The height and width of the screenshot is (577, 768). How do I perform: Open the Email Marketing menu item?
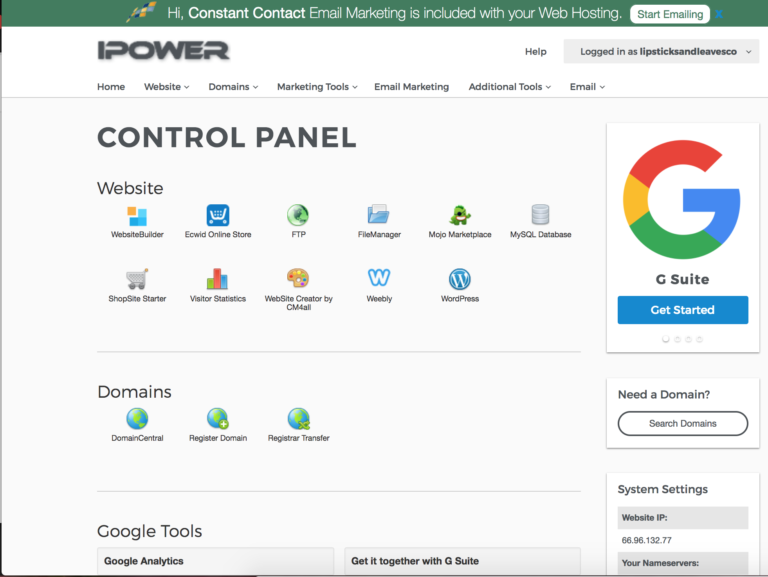tap(411, 87)
